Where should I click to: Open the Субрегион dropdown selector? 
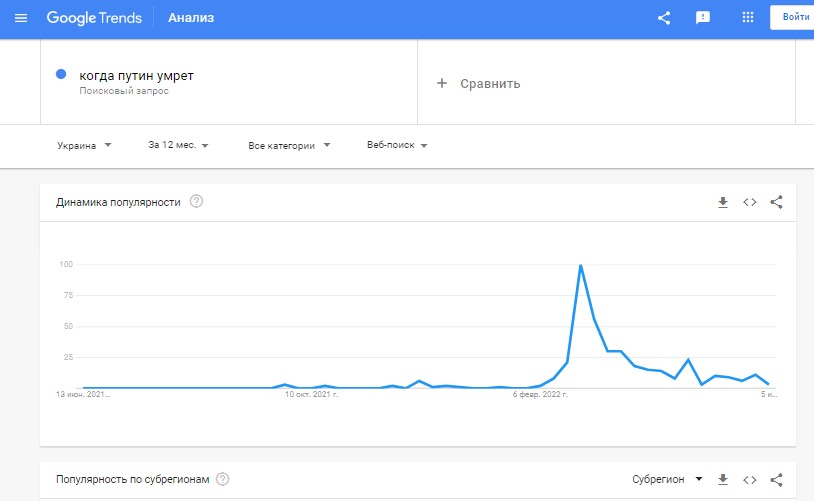pos(667,479)
